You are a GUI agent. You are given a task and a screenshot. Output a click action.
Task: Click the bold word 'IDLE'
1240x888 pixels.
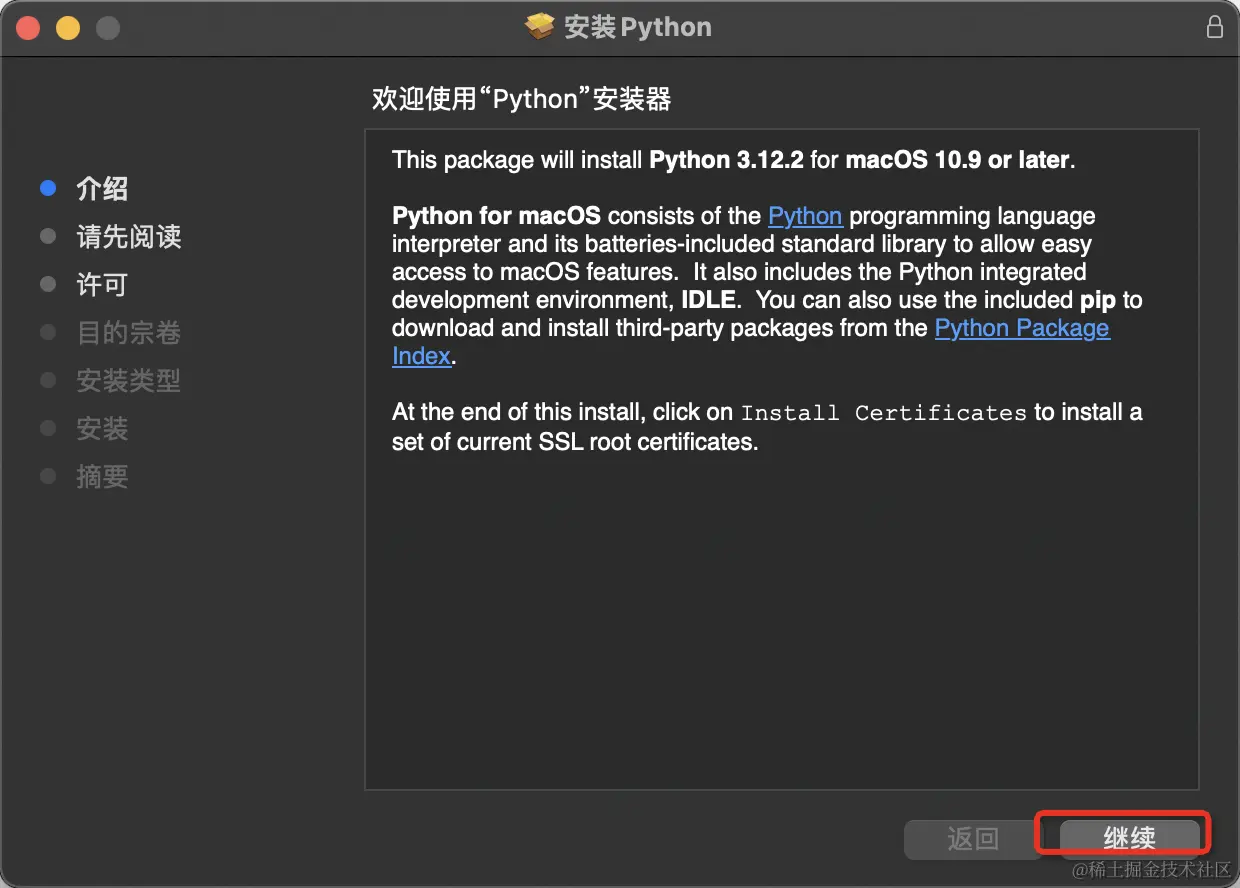[709, 300]
